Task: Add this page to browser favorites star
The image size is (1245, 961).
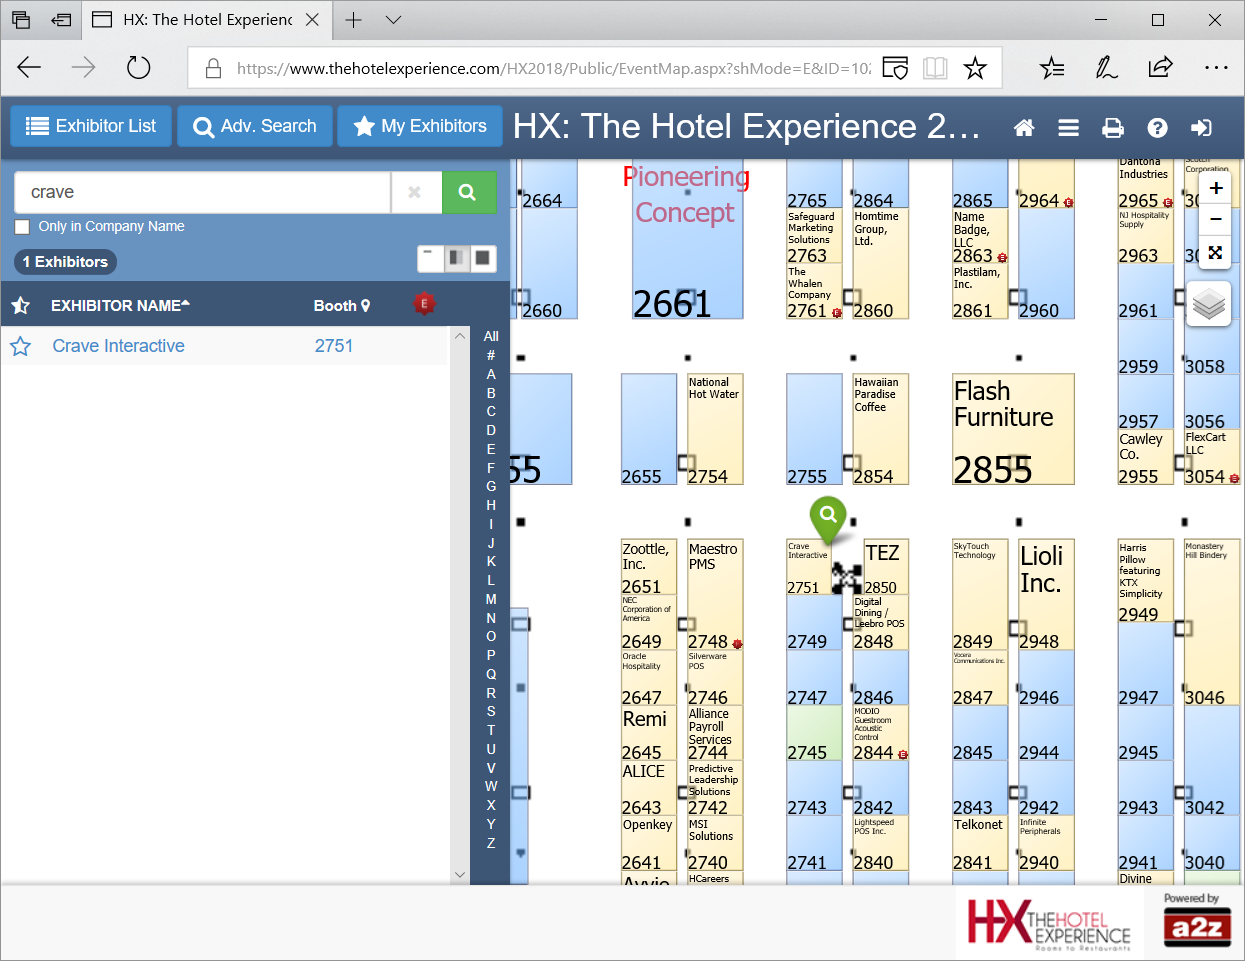Action: [975, 68]
